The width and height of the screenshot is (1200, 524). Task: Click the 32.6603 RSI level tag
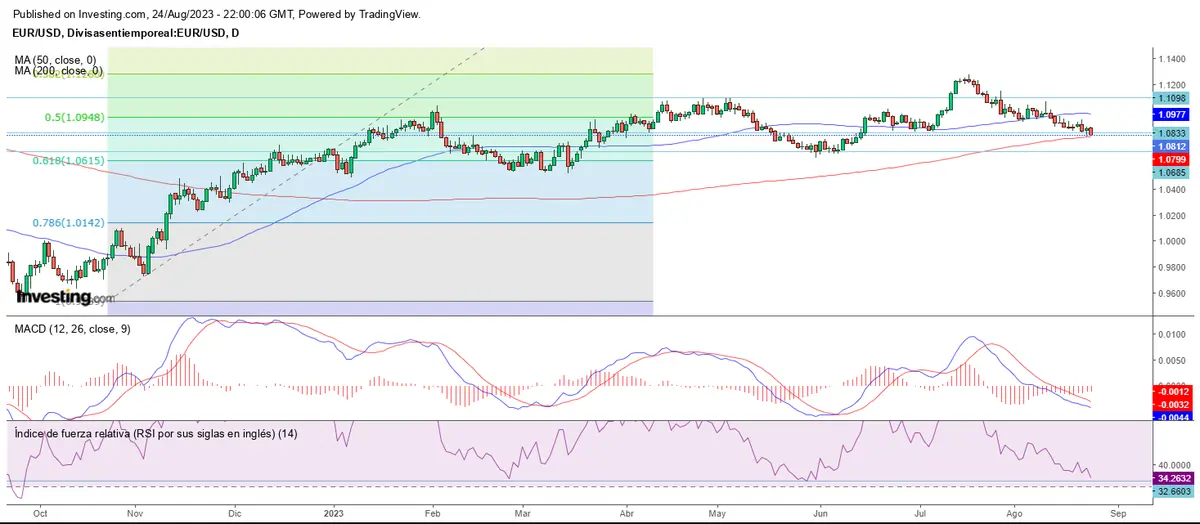click(1172, 492)
